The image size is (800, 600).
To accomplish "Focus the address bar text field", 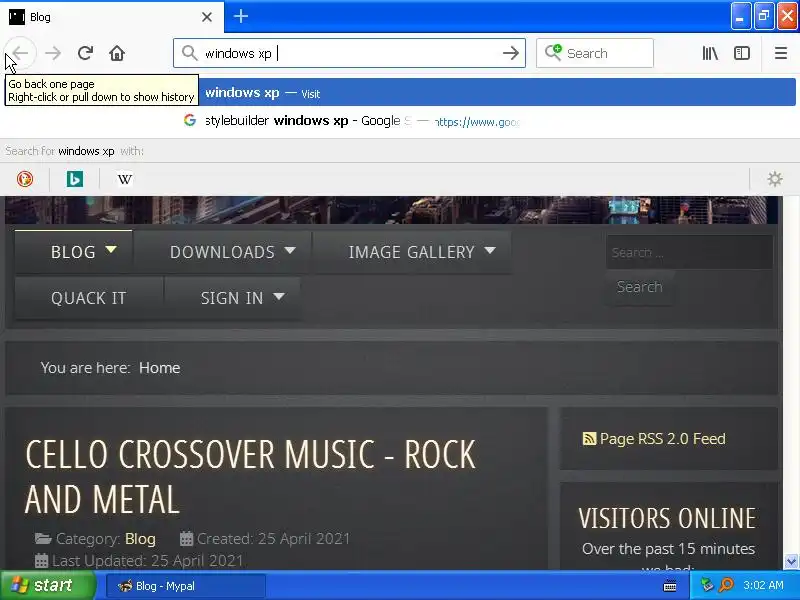I will [349, 53].
